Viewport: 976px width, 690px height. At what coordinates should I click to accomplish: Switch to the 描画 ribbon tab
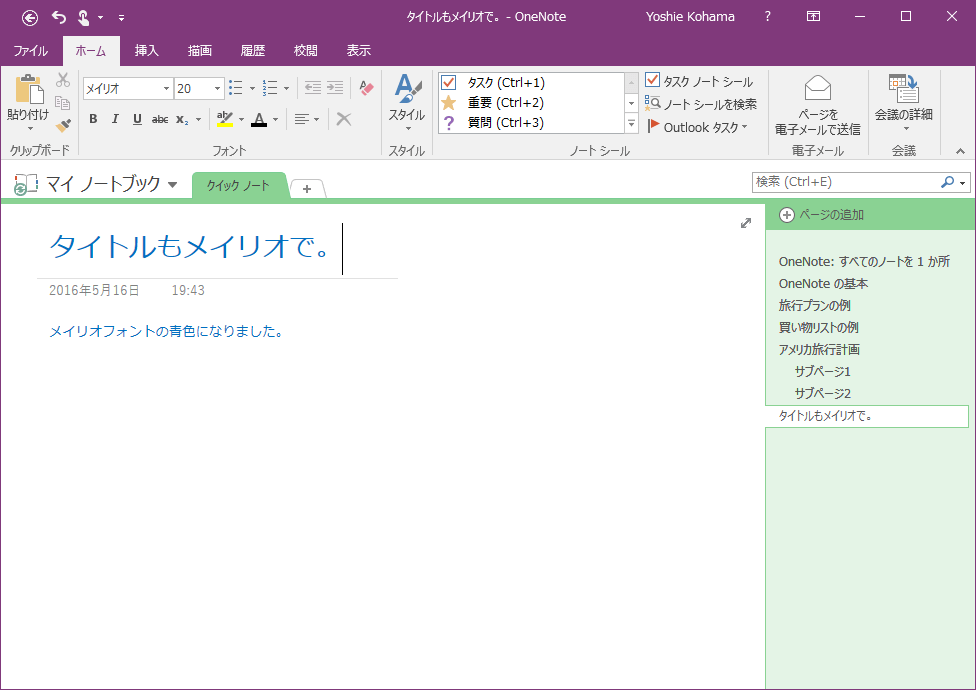click(199, 51)
